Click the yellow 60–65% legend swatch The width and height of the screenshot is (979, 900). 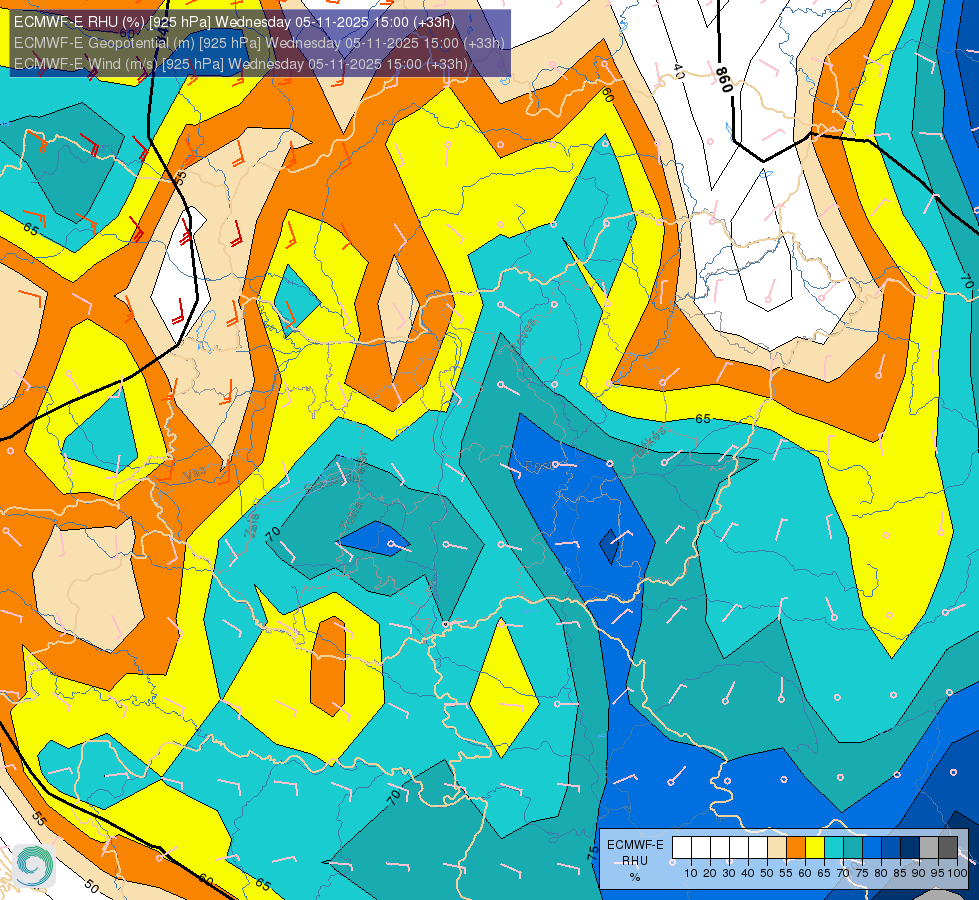[815, 848]
